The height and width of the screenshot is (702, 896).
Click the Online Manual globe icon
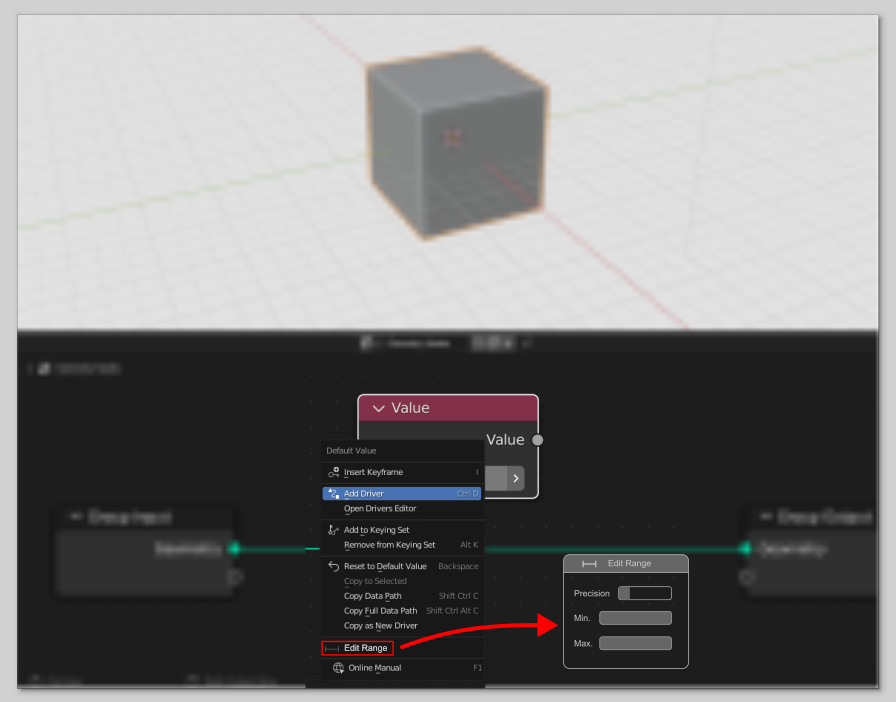click(x=338, y=668)
